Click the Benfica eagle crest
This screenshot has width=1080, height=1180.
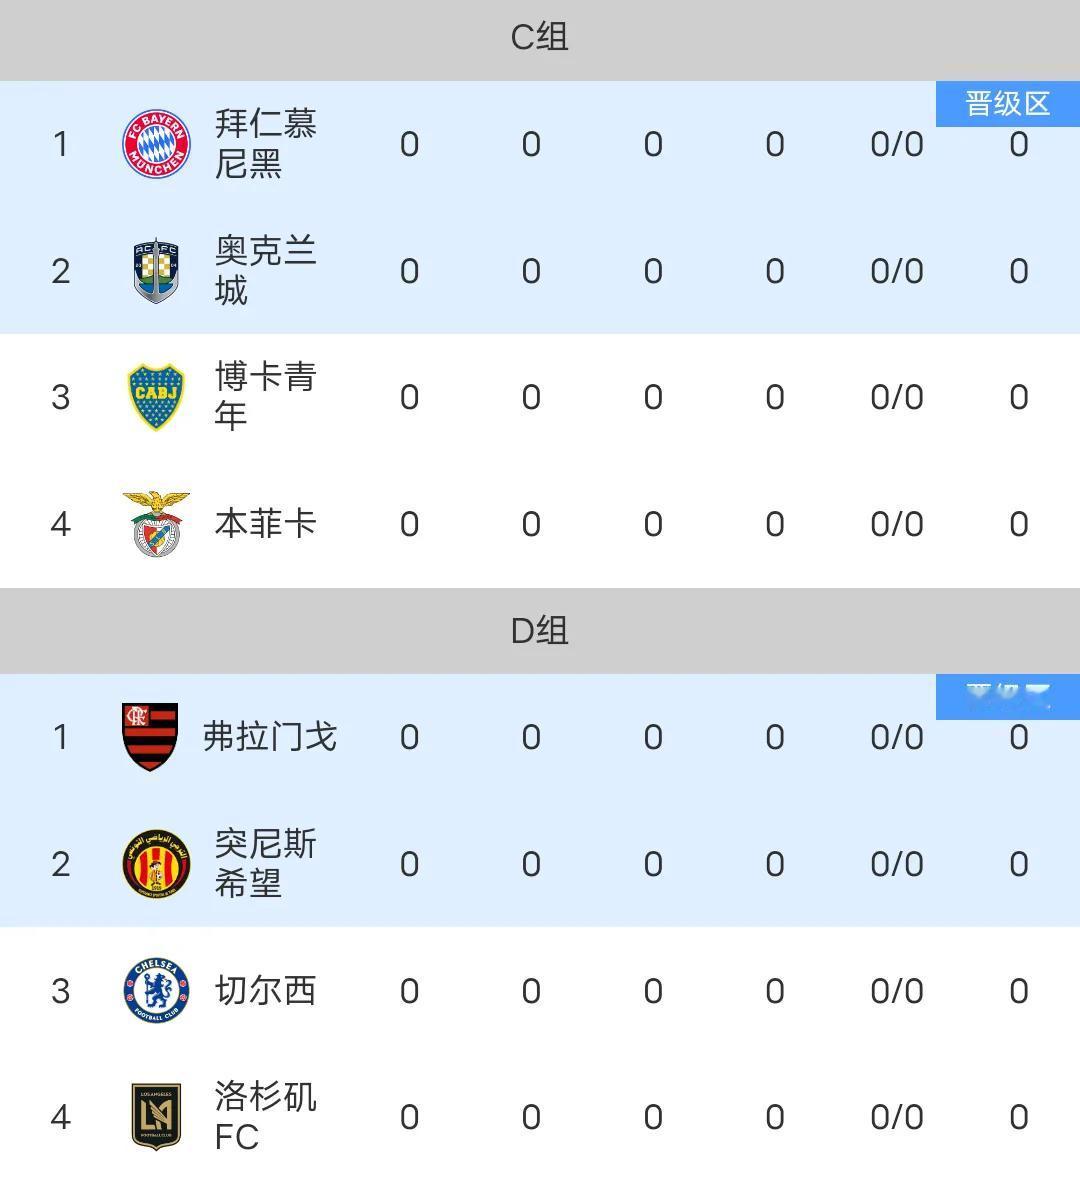click(156, 524)
